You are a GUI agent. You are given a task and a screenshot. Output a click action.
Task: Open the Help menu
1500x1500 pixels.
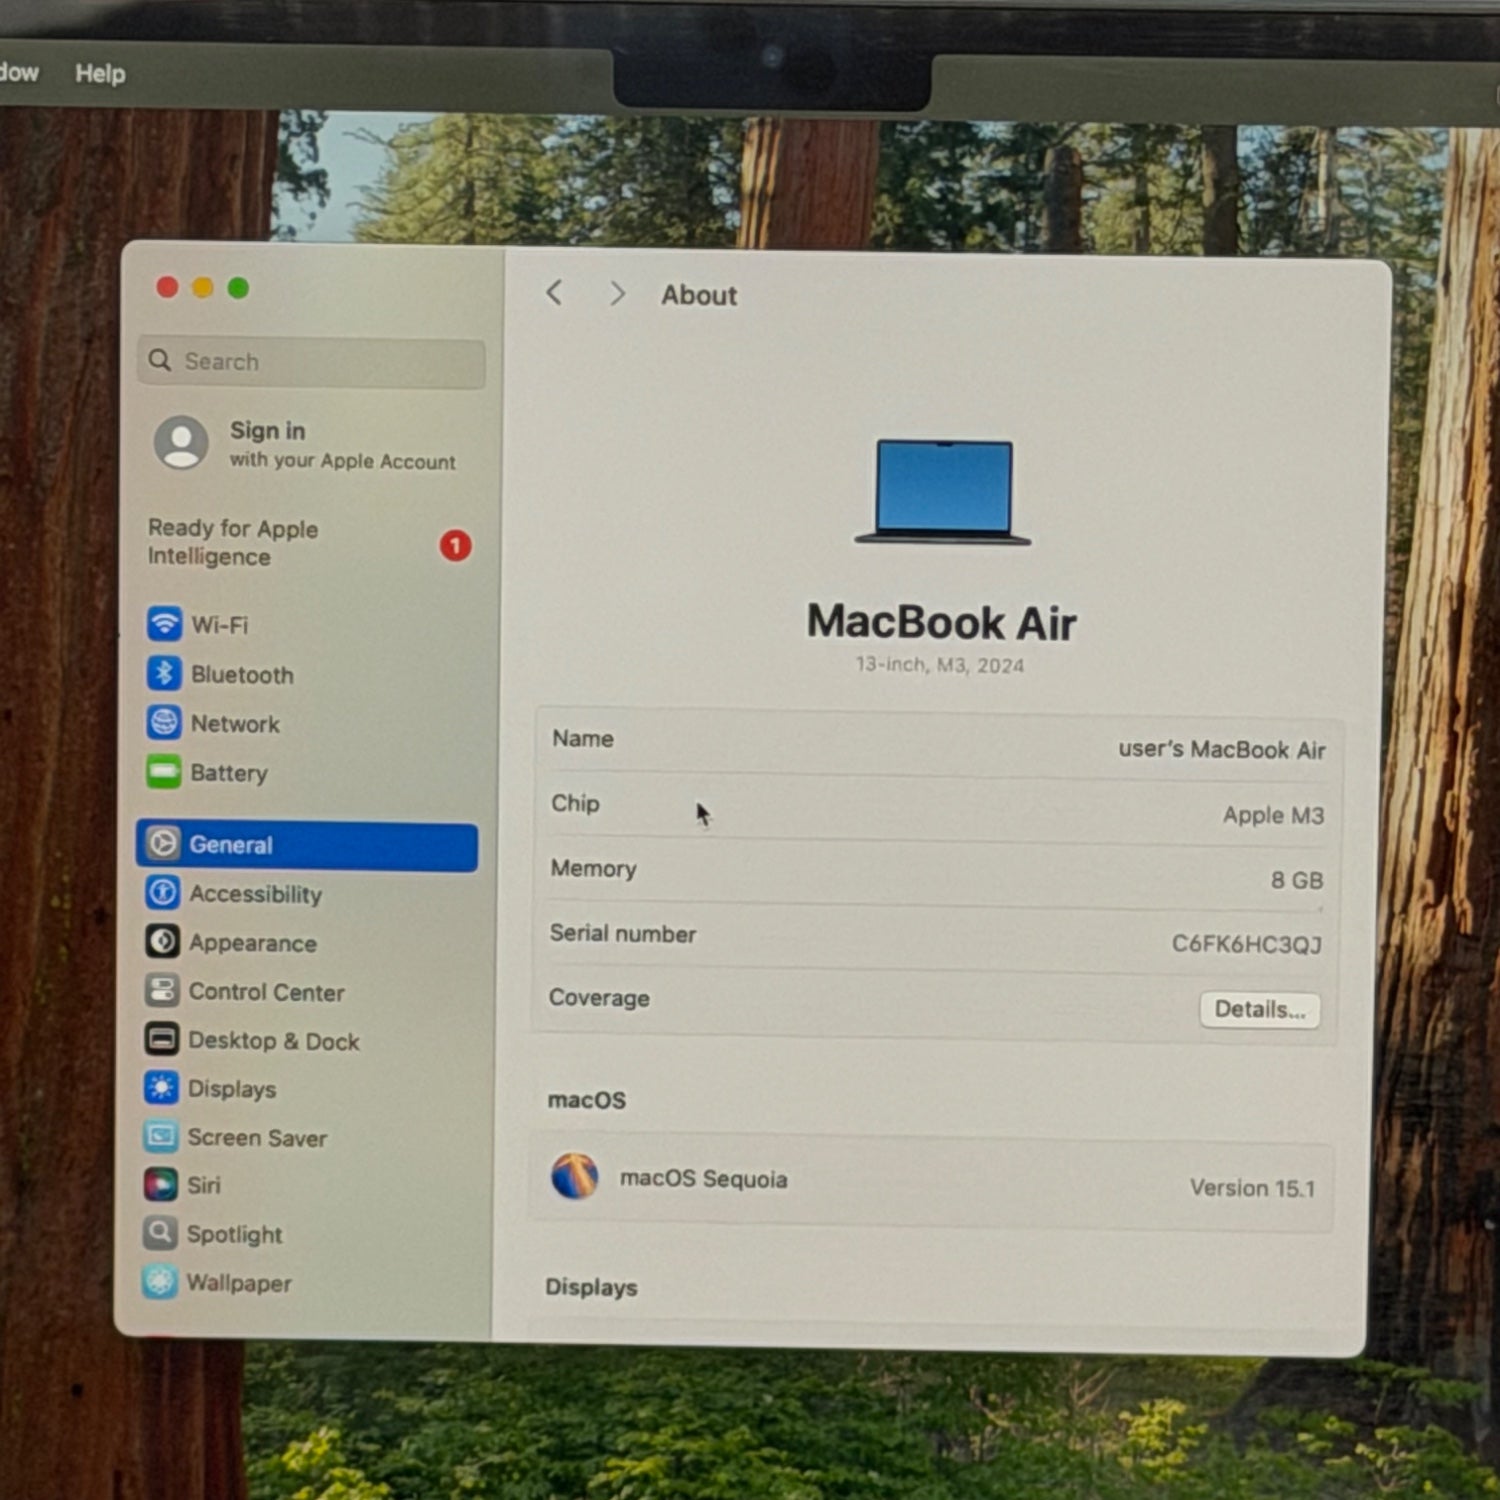click(x=100, y=73)
